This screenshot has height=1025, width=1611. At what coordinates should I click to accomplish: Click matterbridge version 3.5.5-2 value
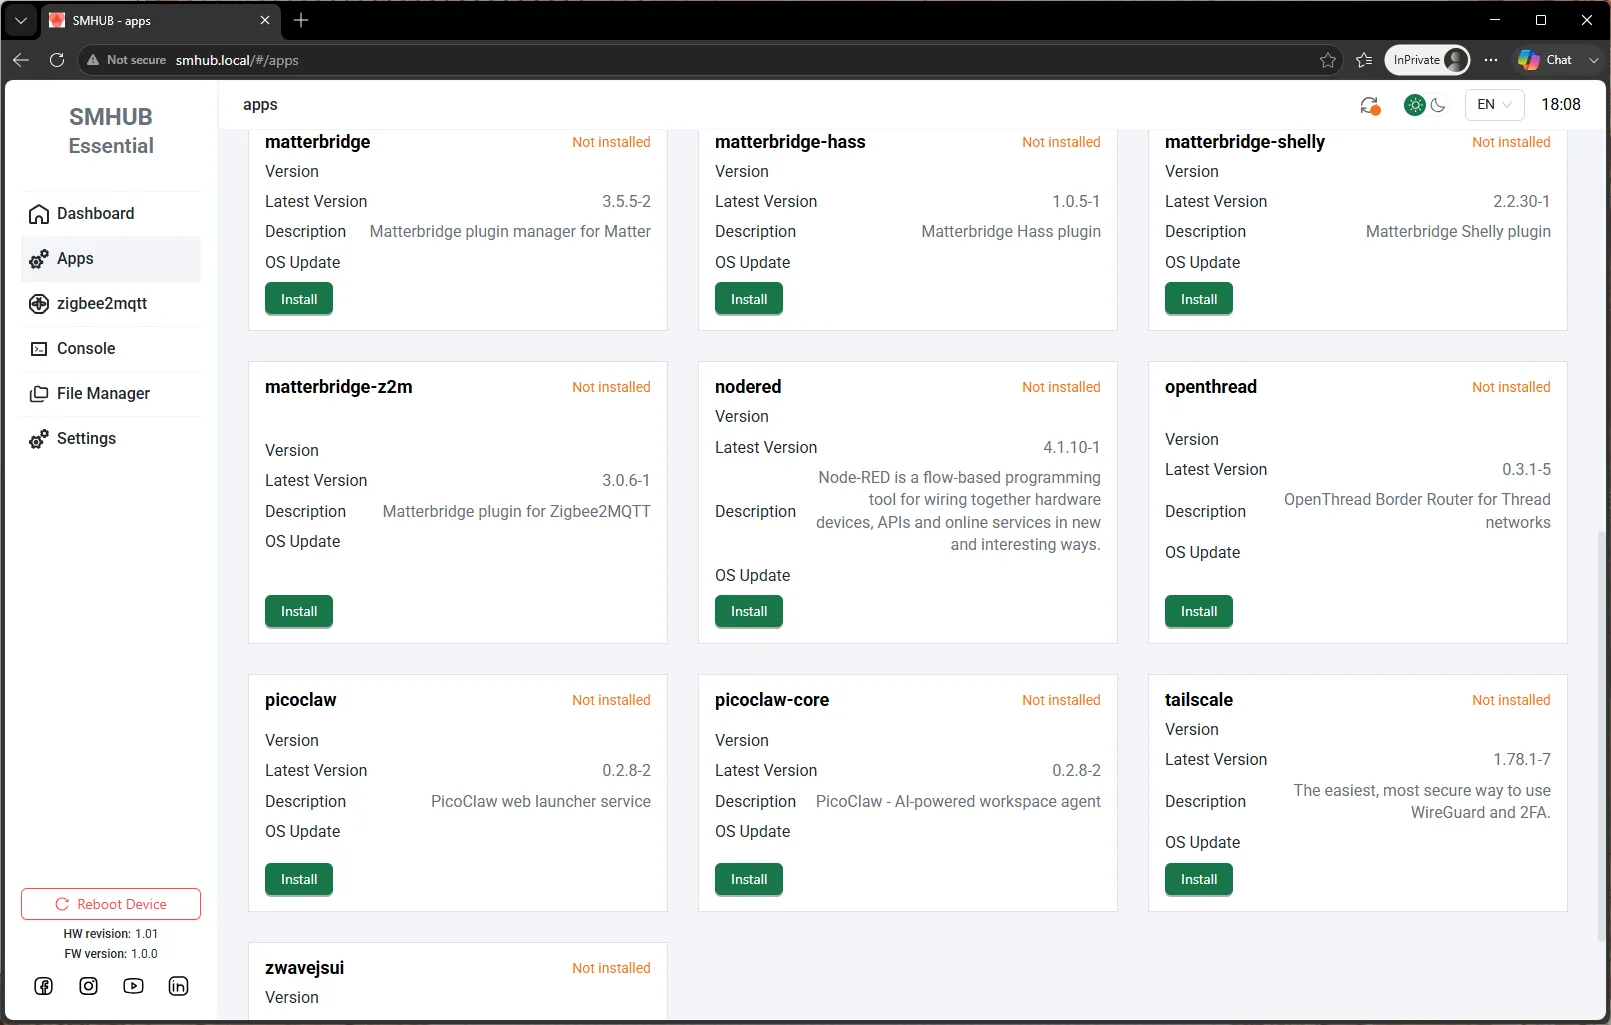coord(626,202)
